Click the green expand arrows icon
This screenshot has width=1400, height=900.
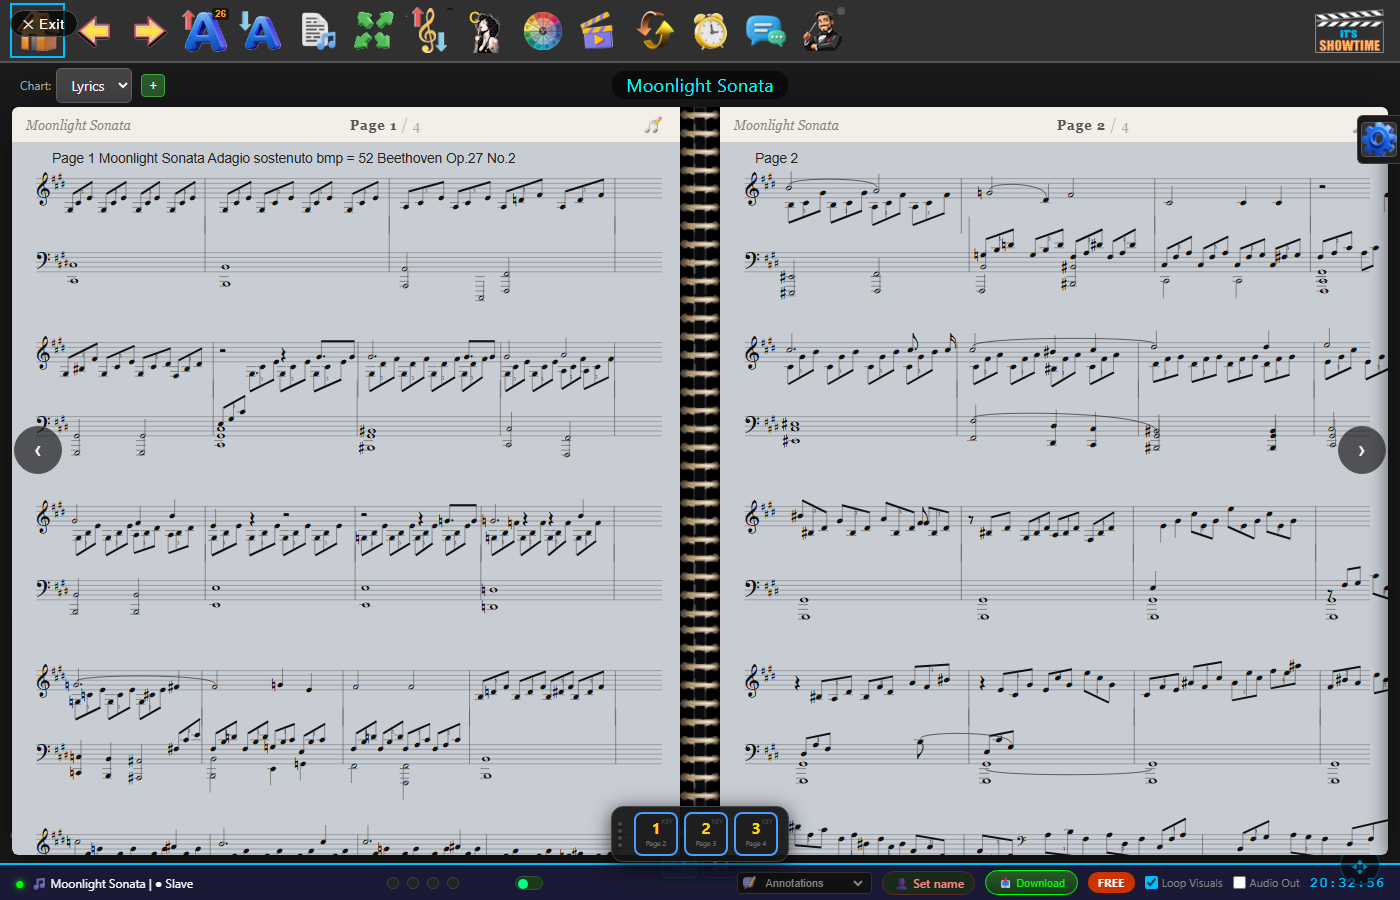(x=373, y=31)
